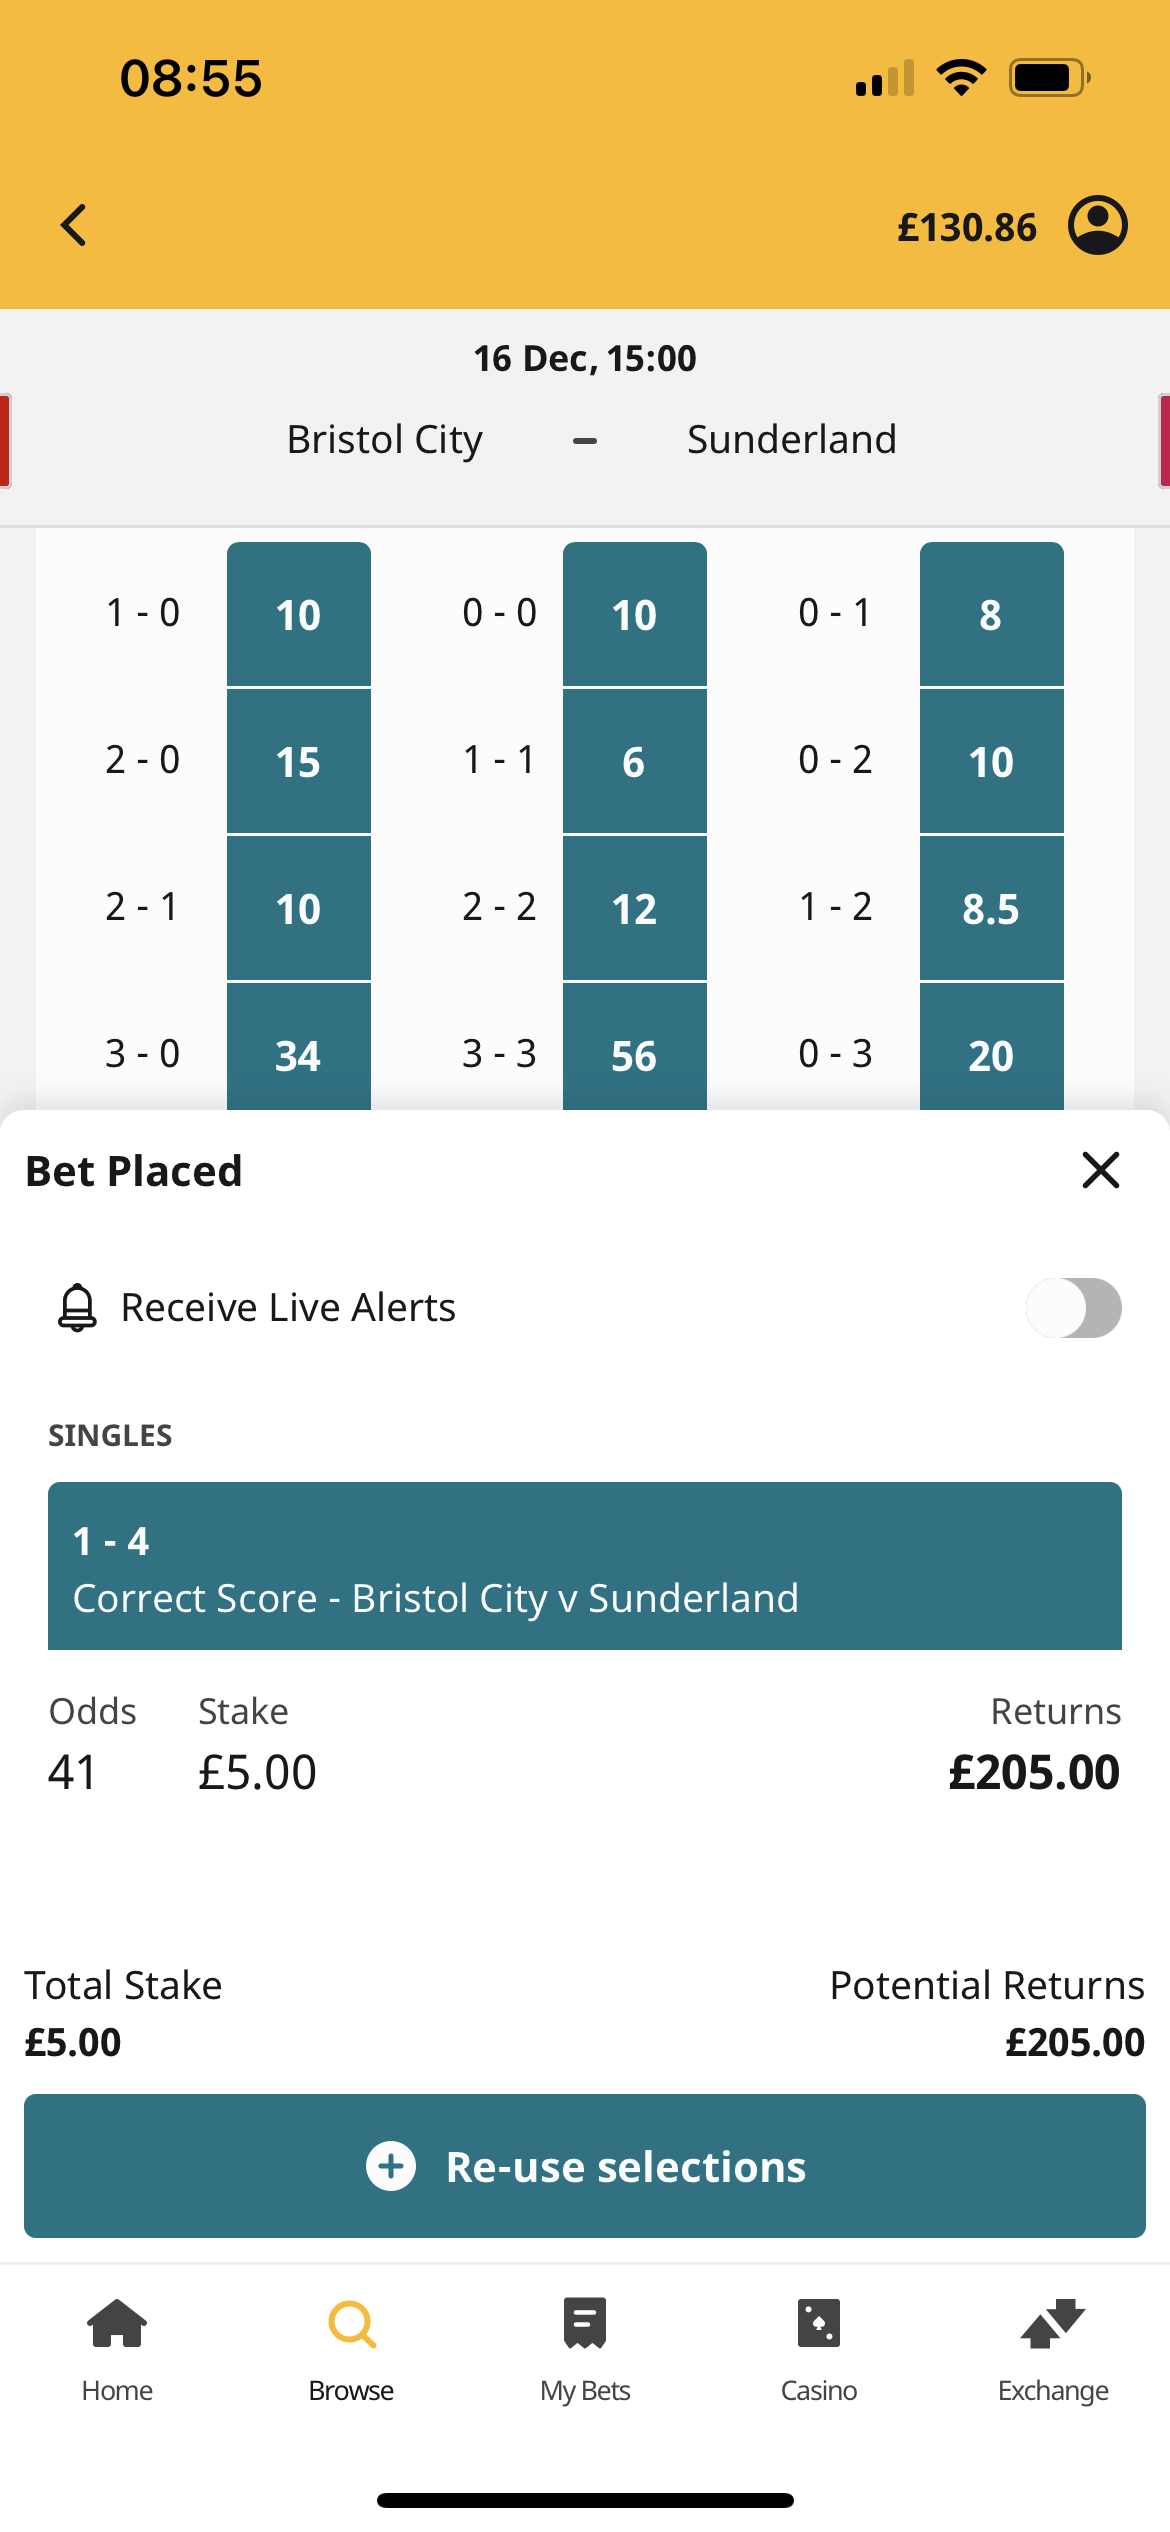
Task: Tap the back arrow icon
Action: [74, 225]
